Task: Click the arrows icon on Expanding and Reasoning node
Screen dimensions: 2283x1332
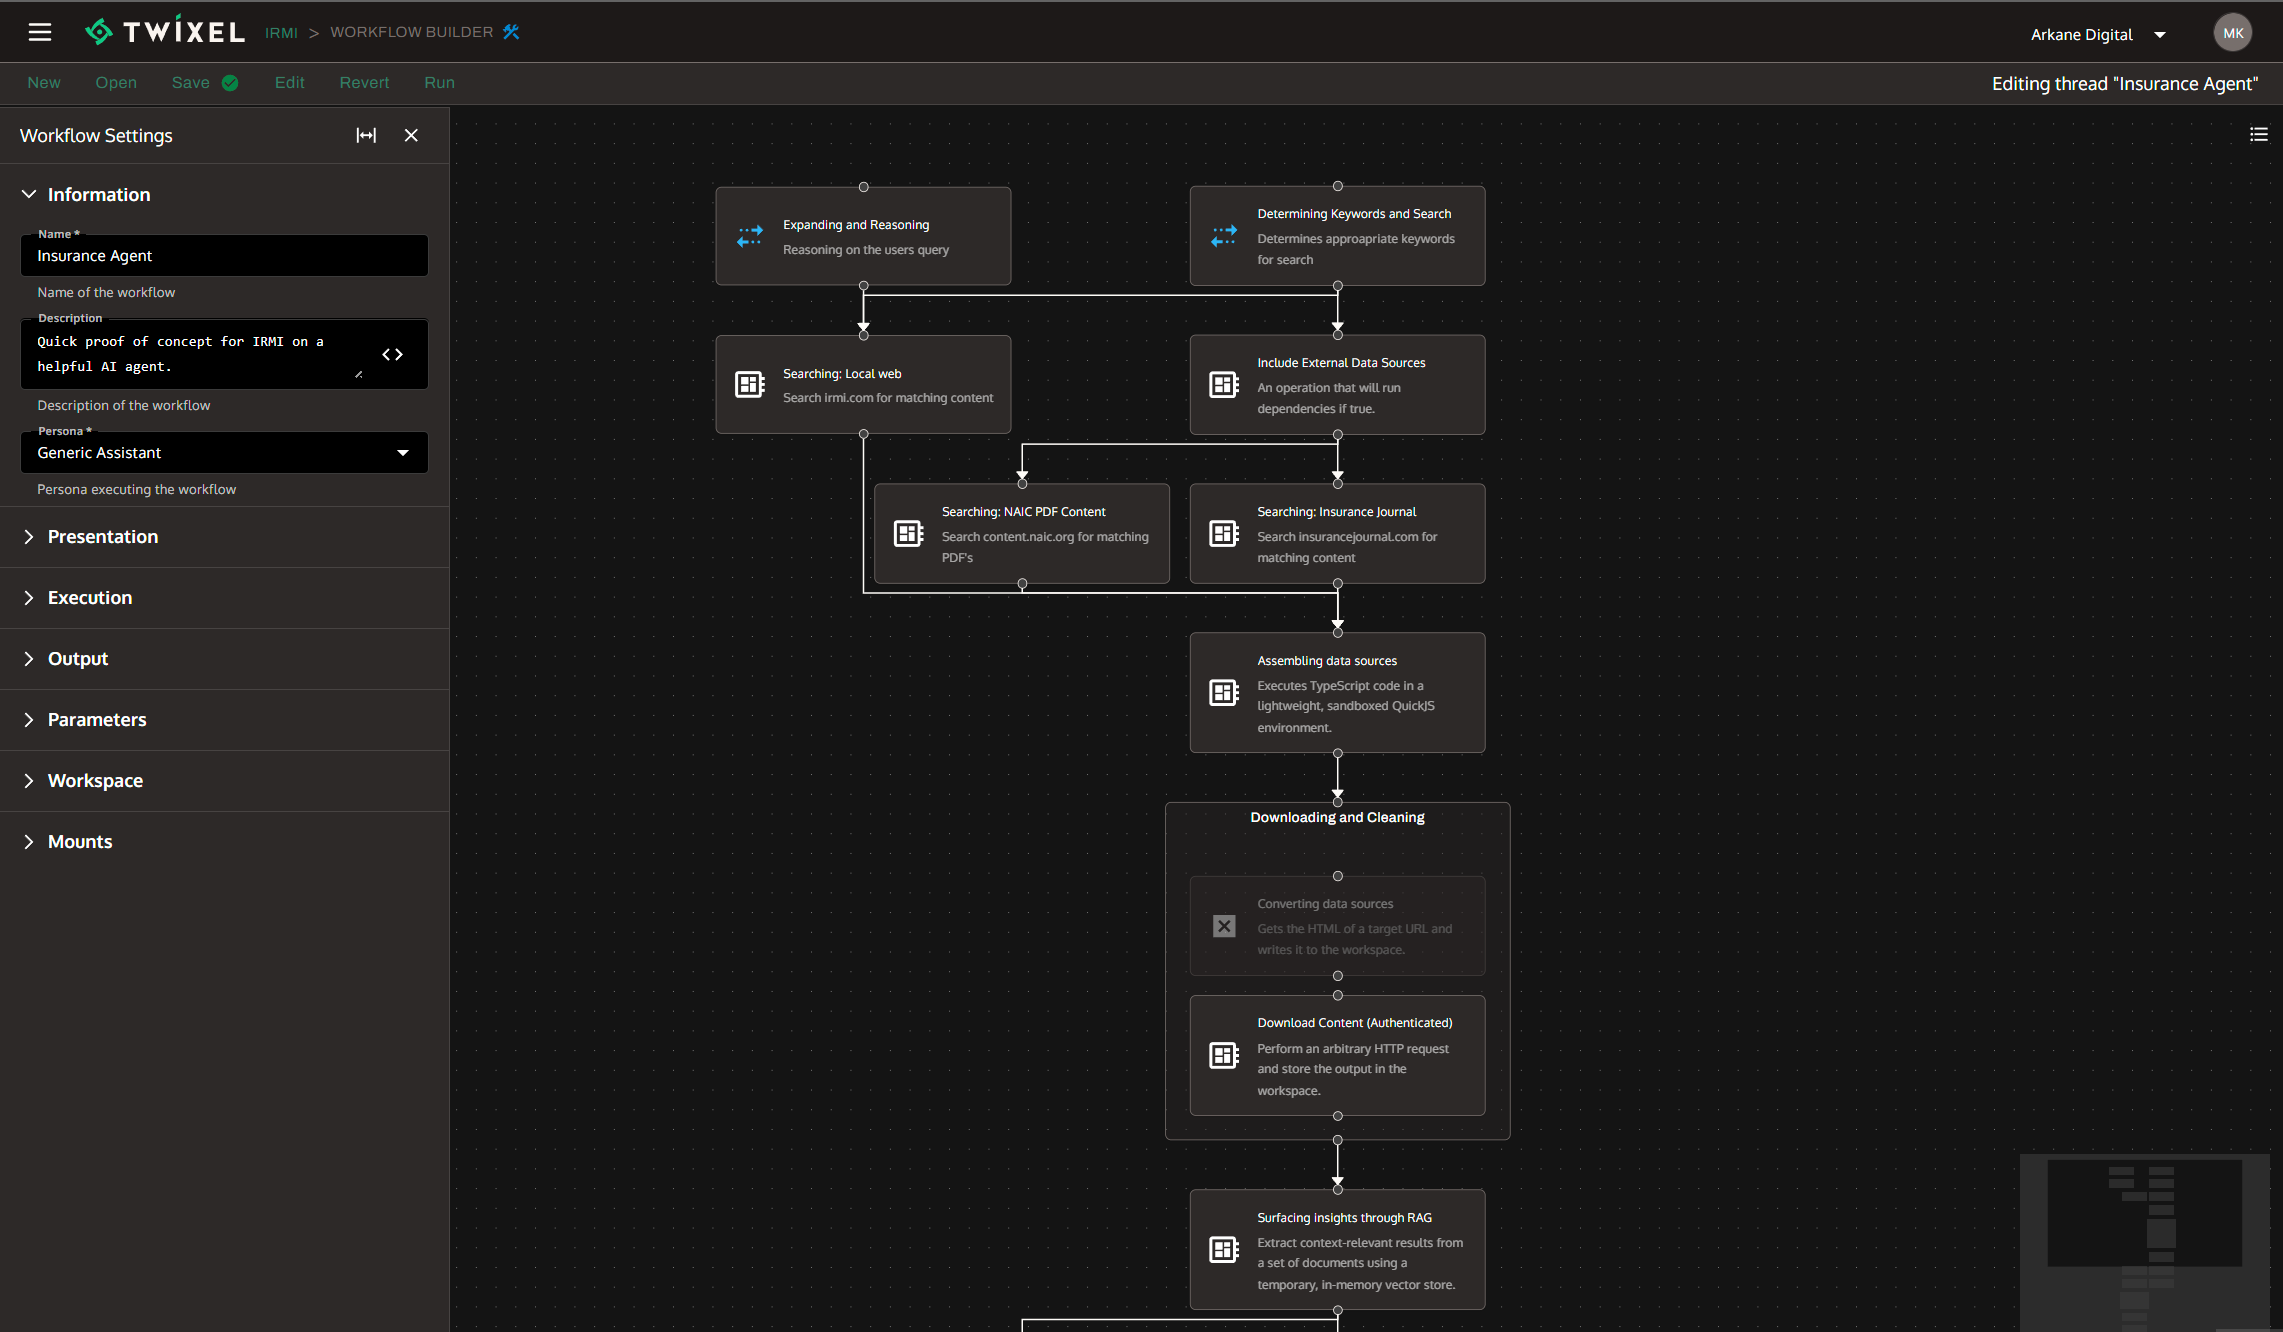Action: pos(750,236)
